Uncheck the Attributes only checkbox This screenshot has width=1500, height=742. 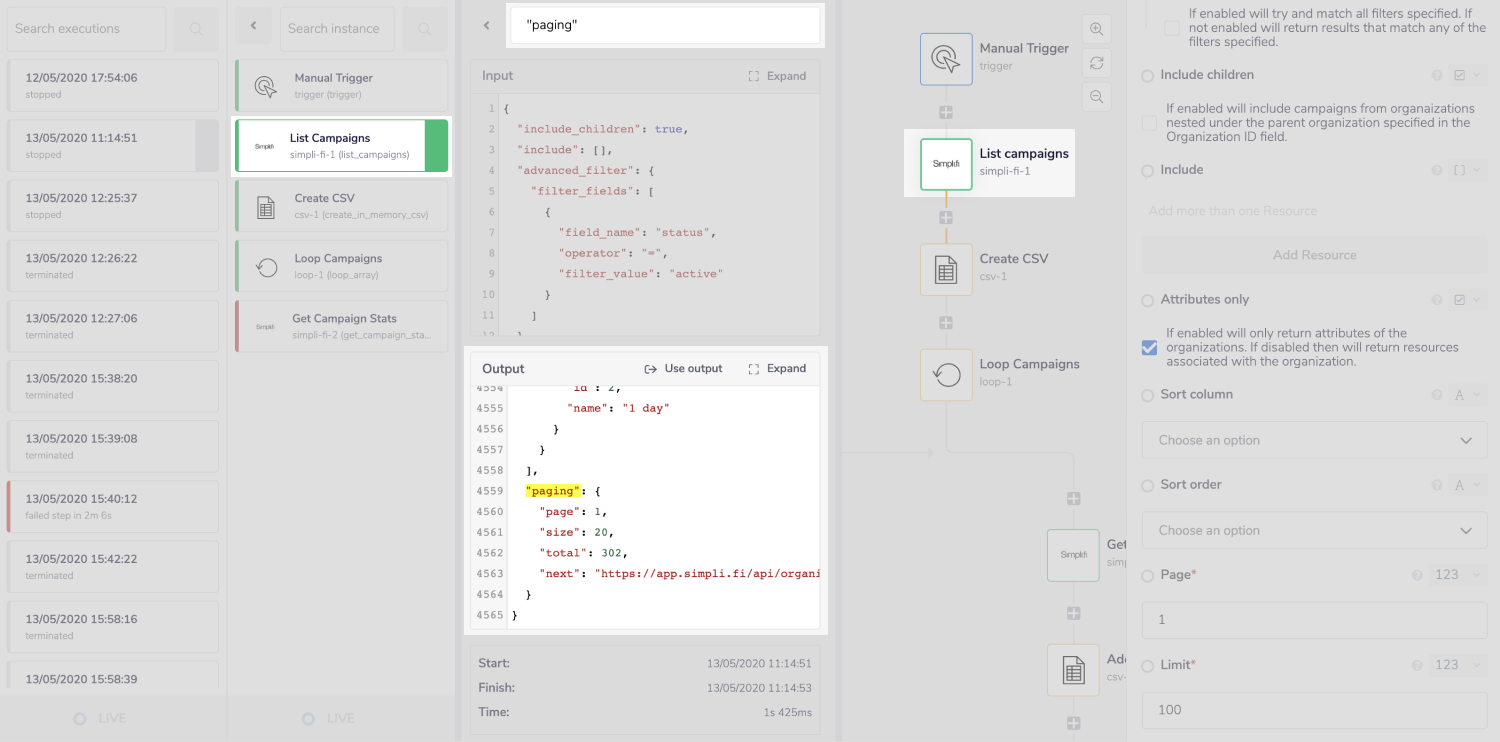(1148, 349)
